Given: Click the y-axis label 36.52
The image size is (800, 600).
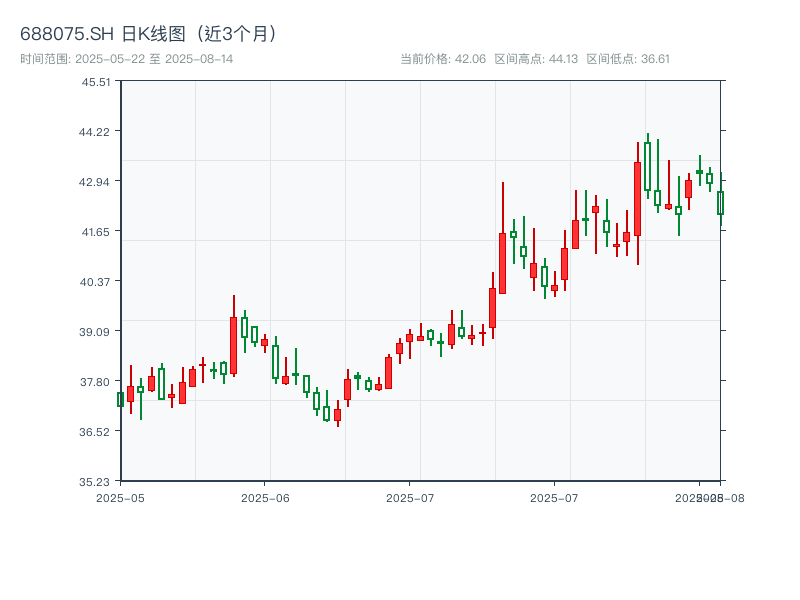Looking at the screenshot, I should pyautogui.click(x=94, y=432).
